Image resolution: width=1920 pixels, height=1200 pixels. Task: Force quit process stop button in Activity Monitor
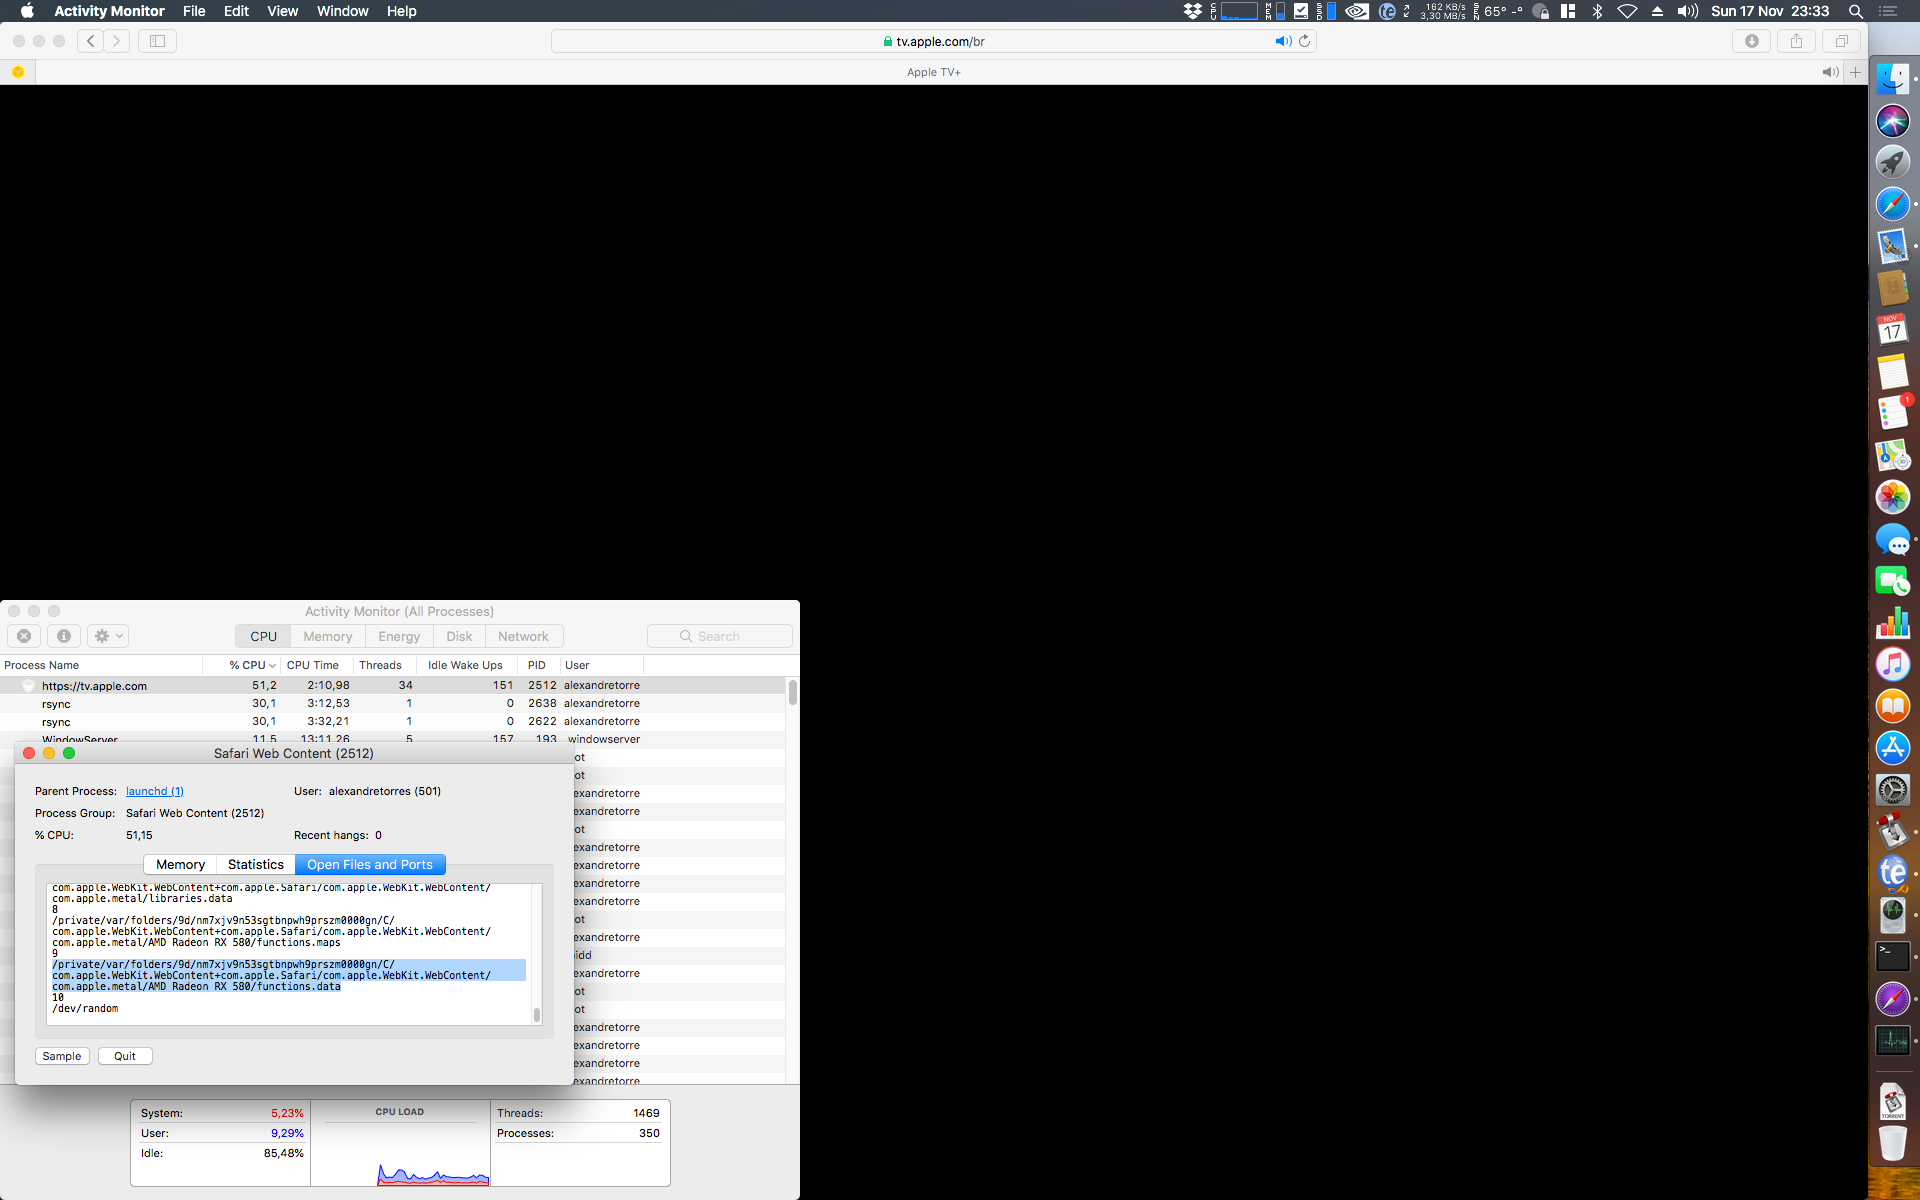point(24,636)
